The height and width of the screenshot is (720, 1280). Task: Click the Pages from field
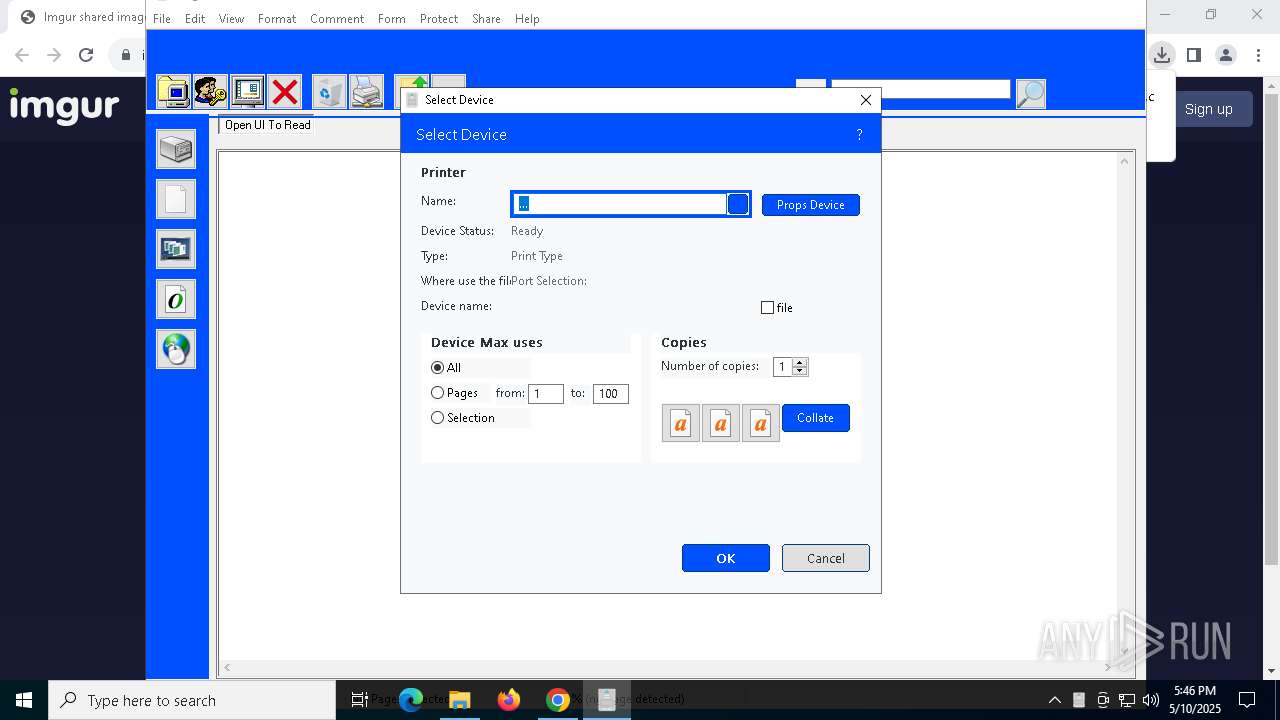(546, 394)
